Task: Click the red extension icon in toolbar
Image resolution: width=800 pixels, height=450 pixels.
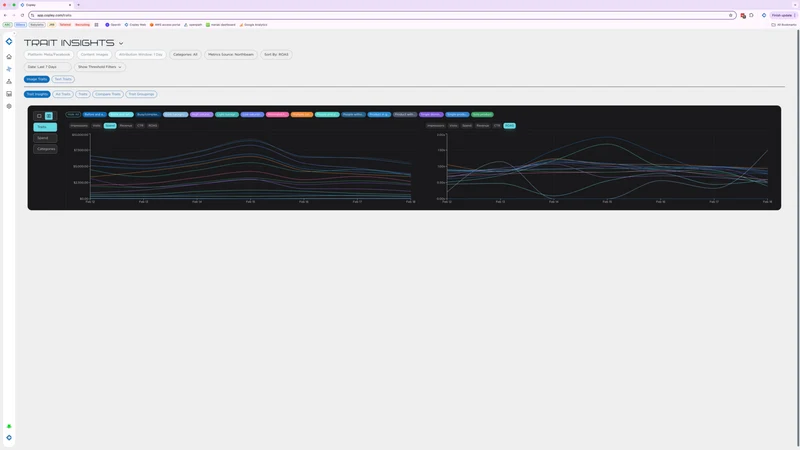Action: [x=743, y=15]
